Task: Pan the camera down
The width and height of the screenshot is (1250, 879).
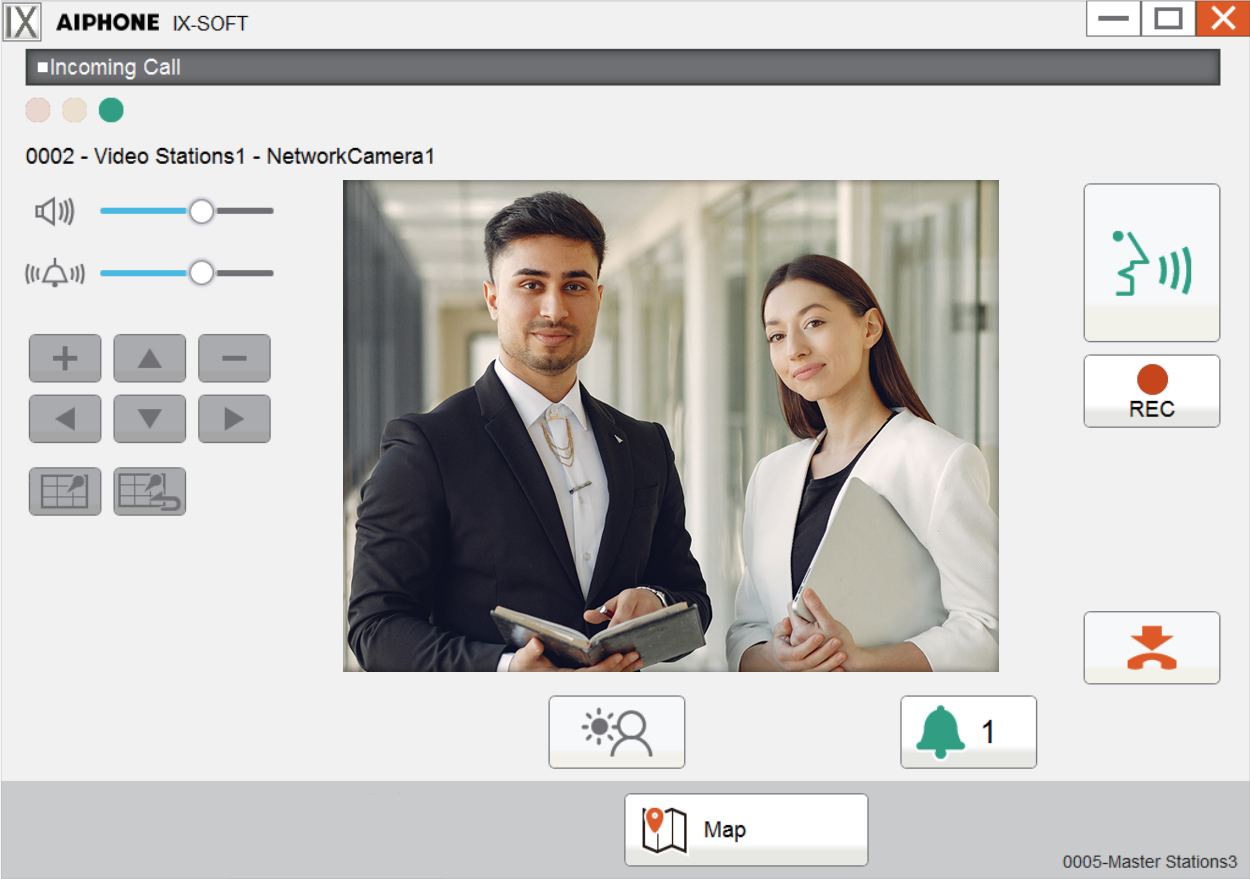Action: tap(150, 419)
